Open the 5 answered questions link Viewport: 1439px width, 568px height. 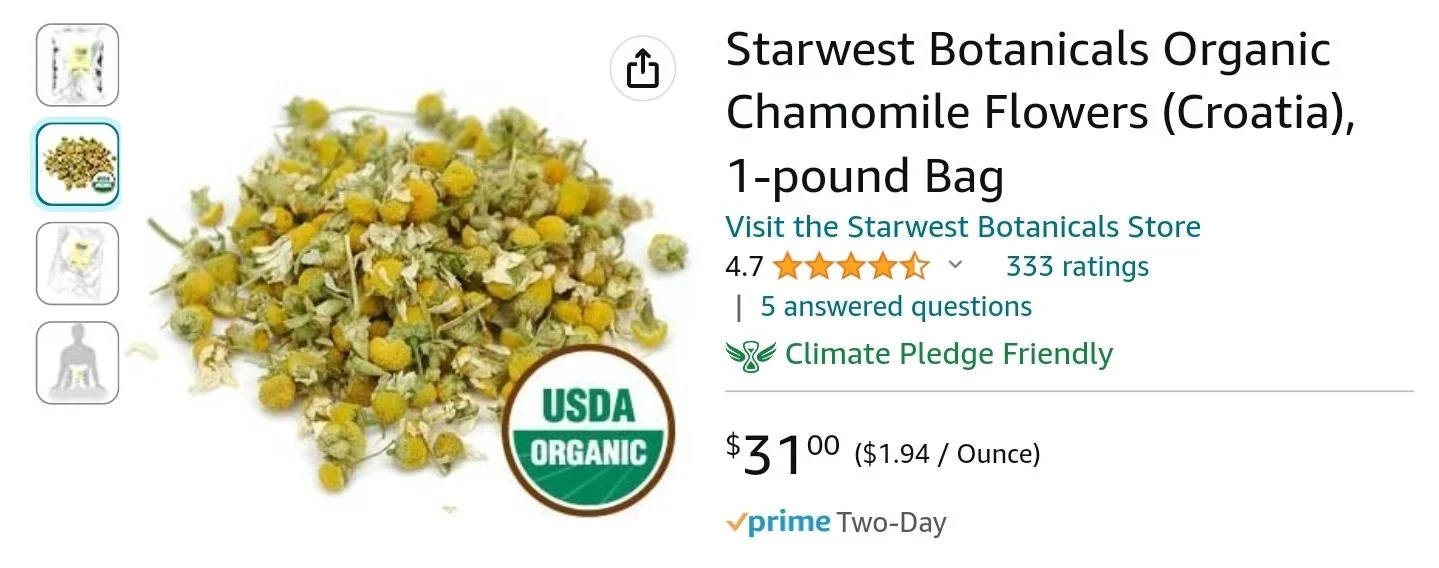[x=896, y=306]
